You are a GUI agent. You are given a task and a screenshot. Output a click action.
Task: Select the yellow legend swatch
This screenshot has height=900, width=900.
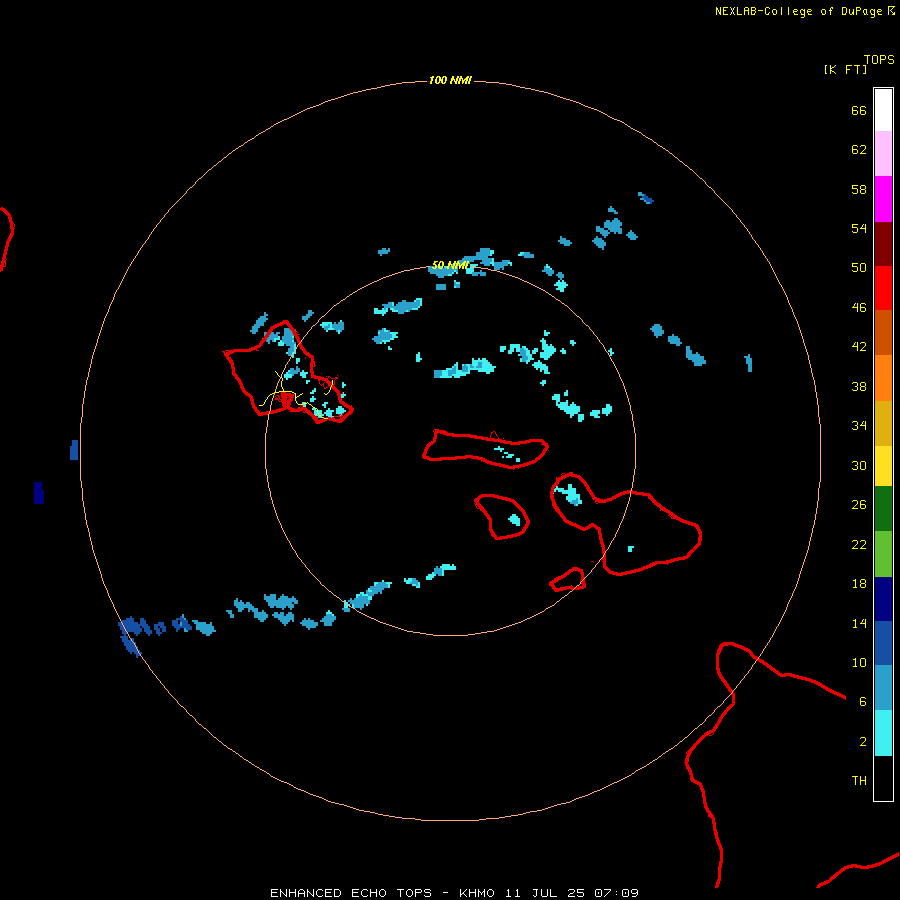coord(883,466)
